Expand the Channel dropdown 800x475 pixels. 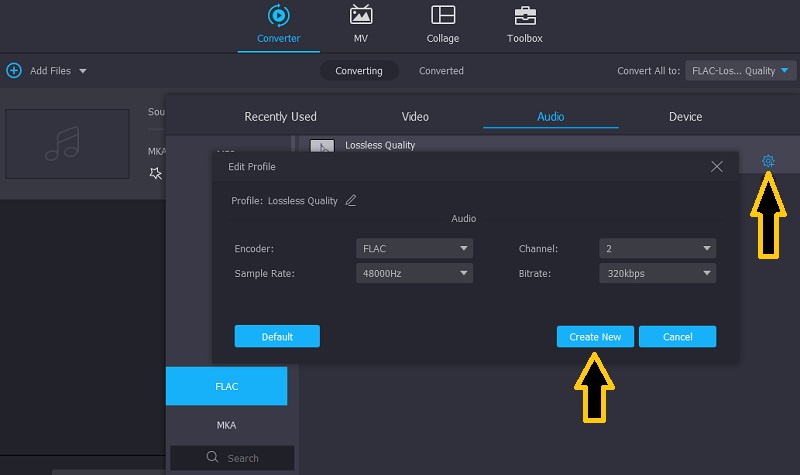[x=657, y=248]
